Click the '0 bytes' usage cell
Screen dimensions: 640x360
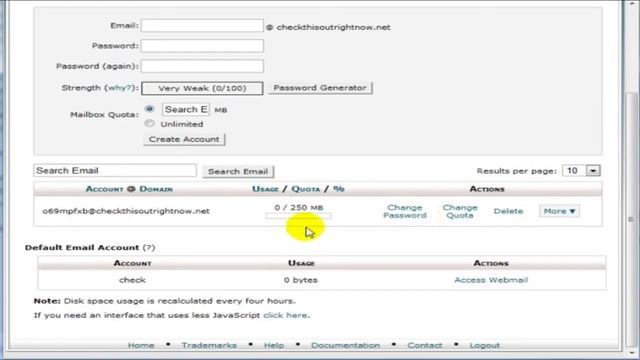[x=301, y=280]
